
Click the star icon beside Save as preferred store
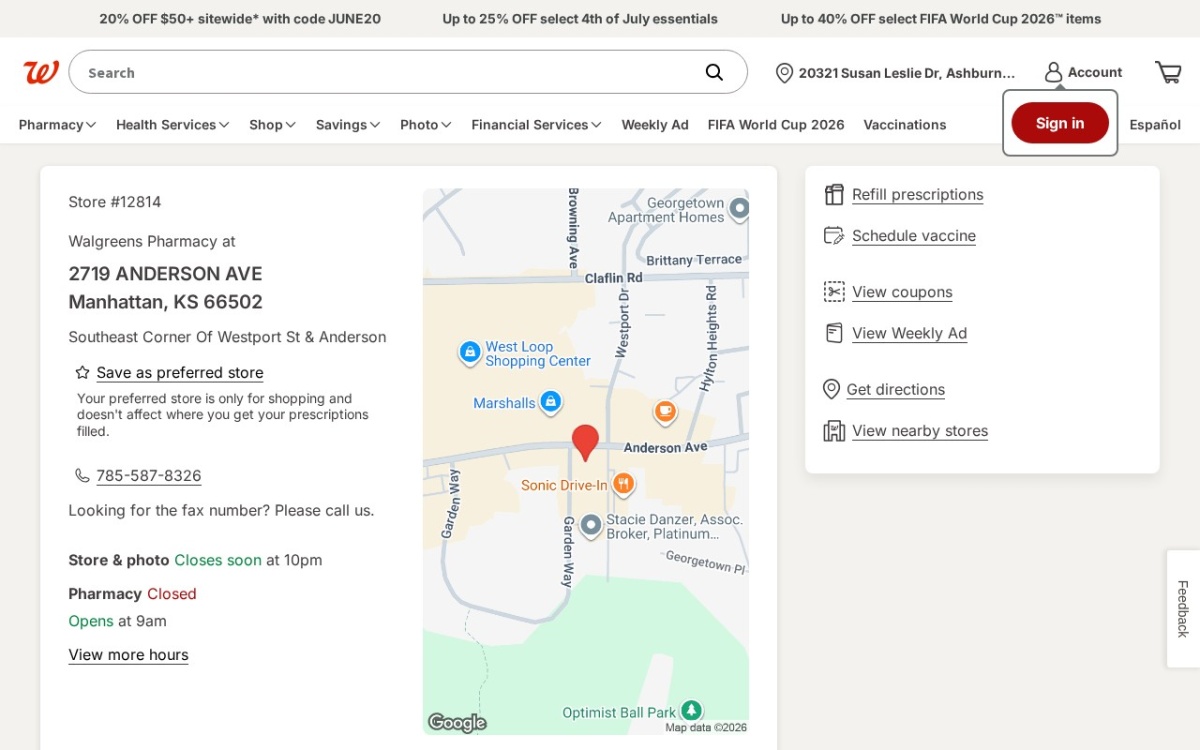(x=83, y=372)
